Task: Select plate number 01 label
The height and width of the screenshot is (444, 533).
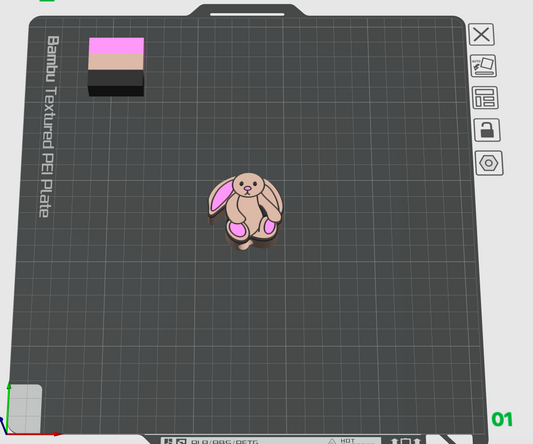Action: [x=502, y=419]
